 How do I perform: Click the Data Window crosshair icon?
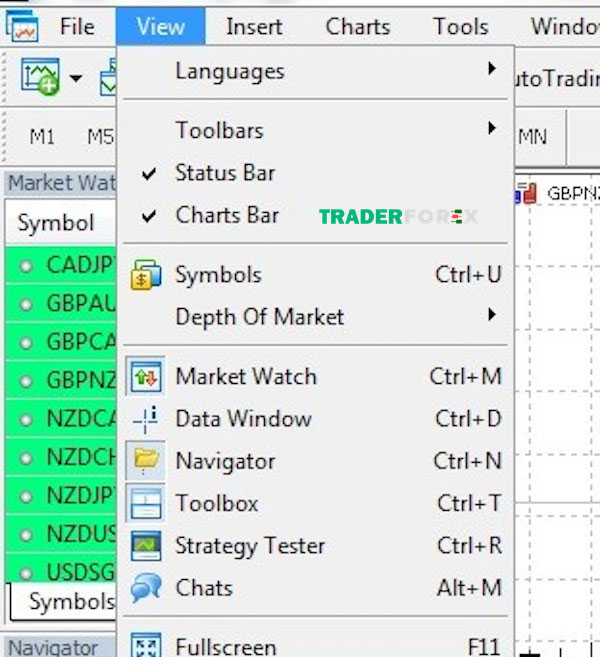tap(145, 419)
